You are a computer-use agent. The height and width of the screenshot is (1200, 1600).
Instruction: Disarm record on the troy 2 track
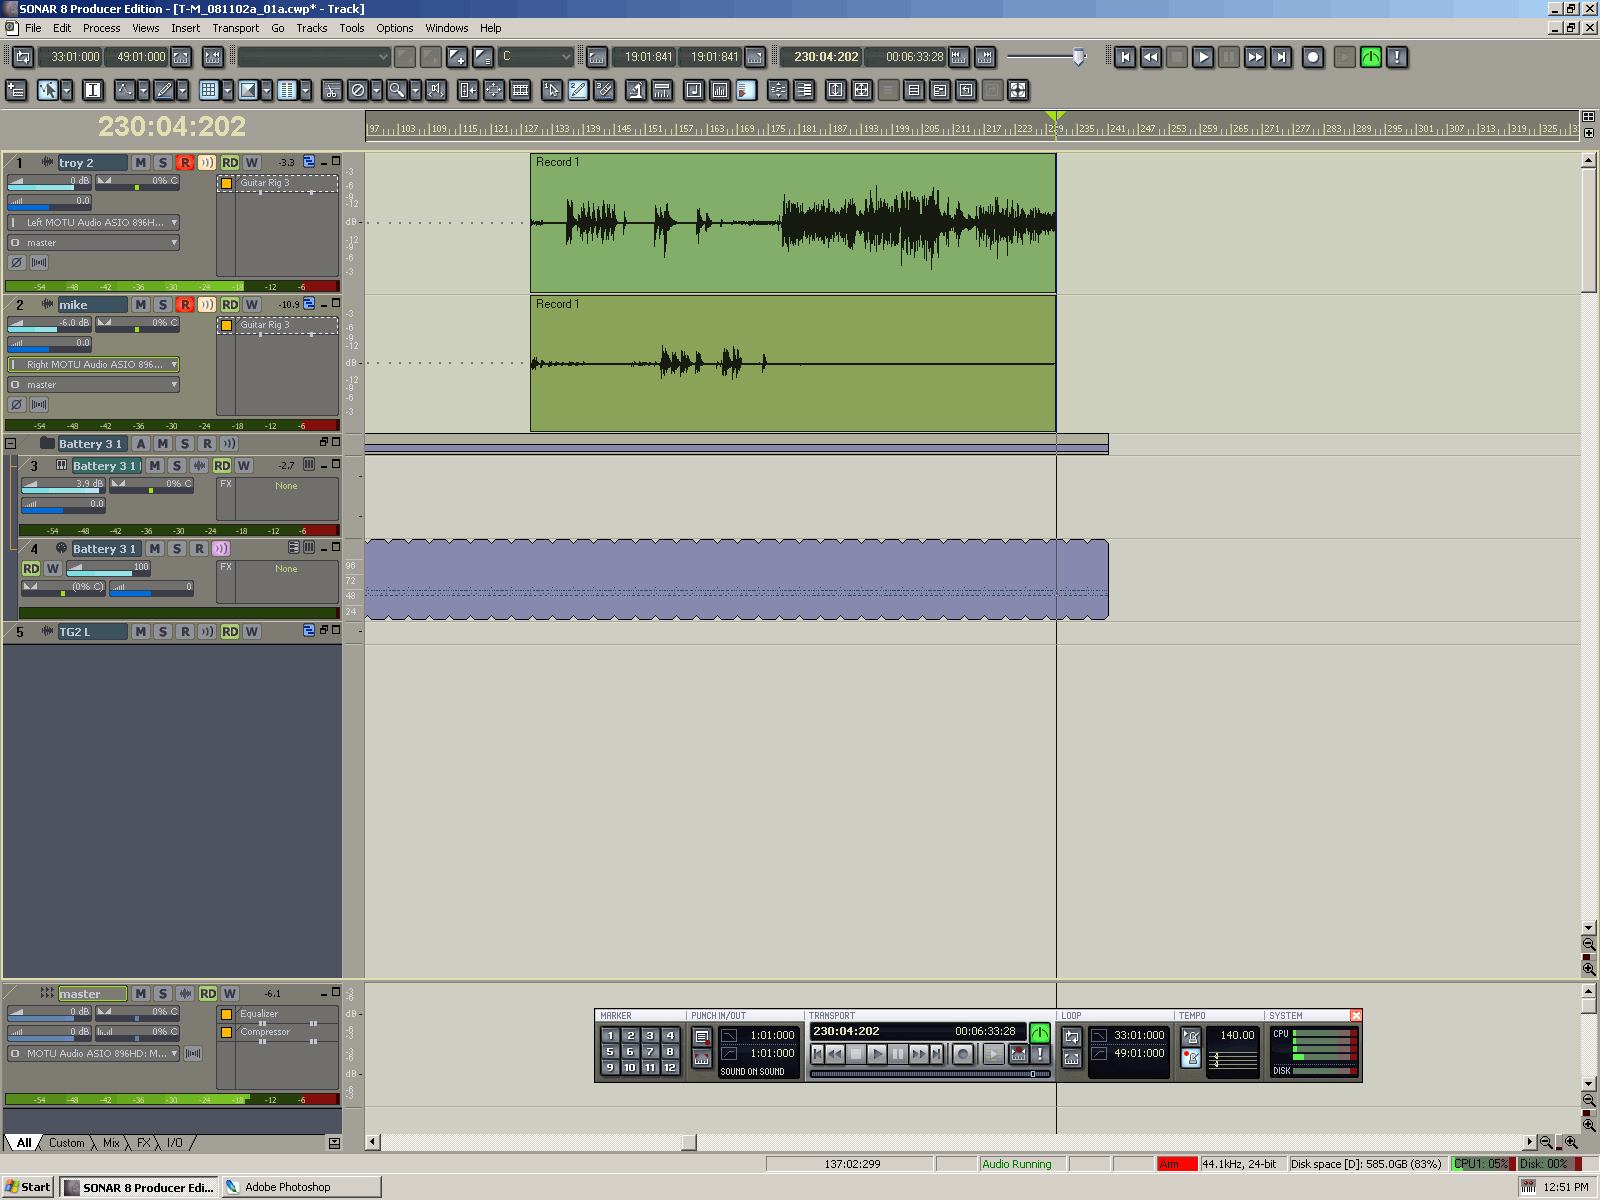tap(185, 163)
